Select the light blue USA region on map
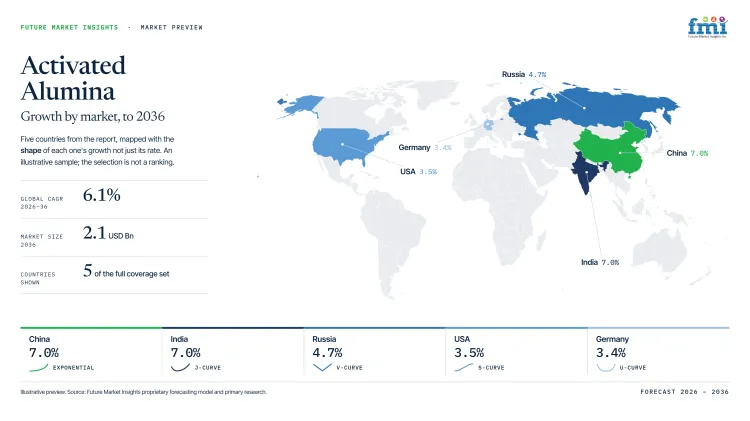 [345, 145]
